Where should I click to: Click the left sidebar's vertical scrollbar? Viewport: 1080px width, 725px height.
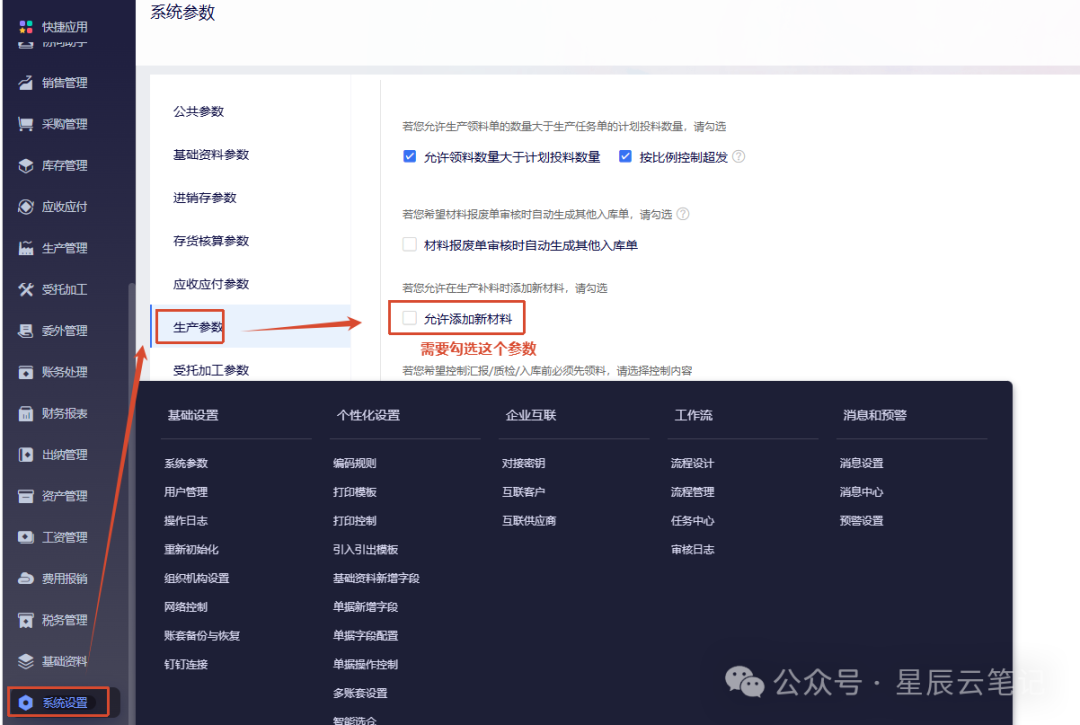click(132, 503)
